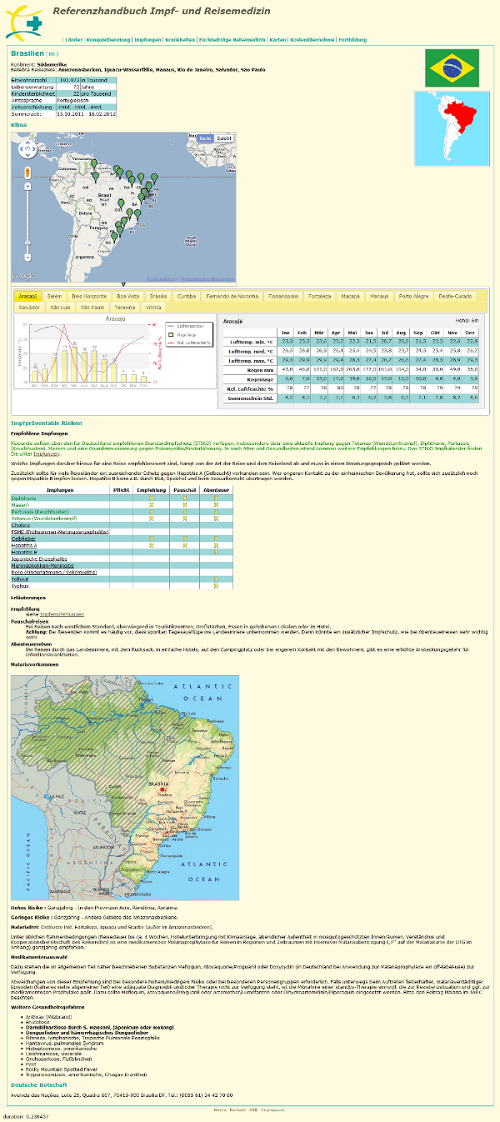
Task: Click the Meningokokken-Meningitis link
Action: point(43,565)
